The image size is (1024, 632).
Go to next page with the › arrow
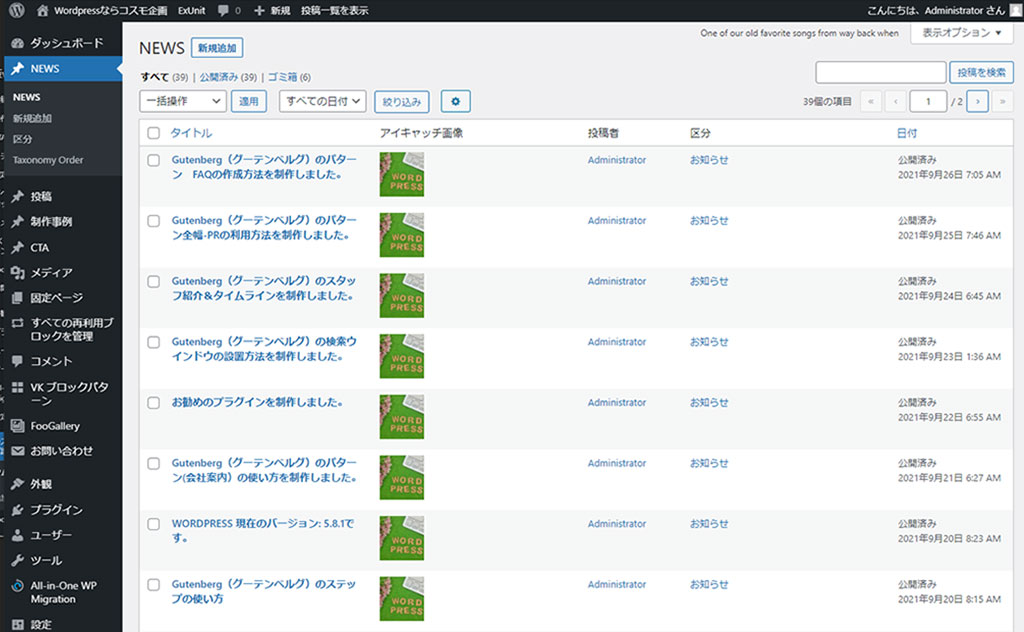[978, 101]
